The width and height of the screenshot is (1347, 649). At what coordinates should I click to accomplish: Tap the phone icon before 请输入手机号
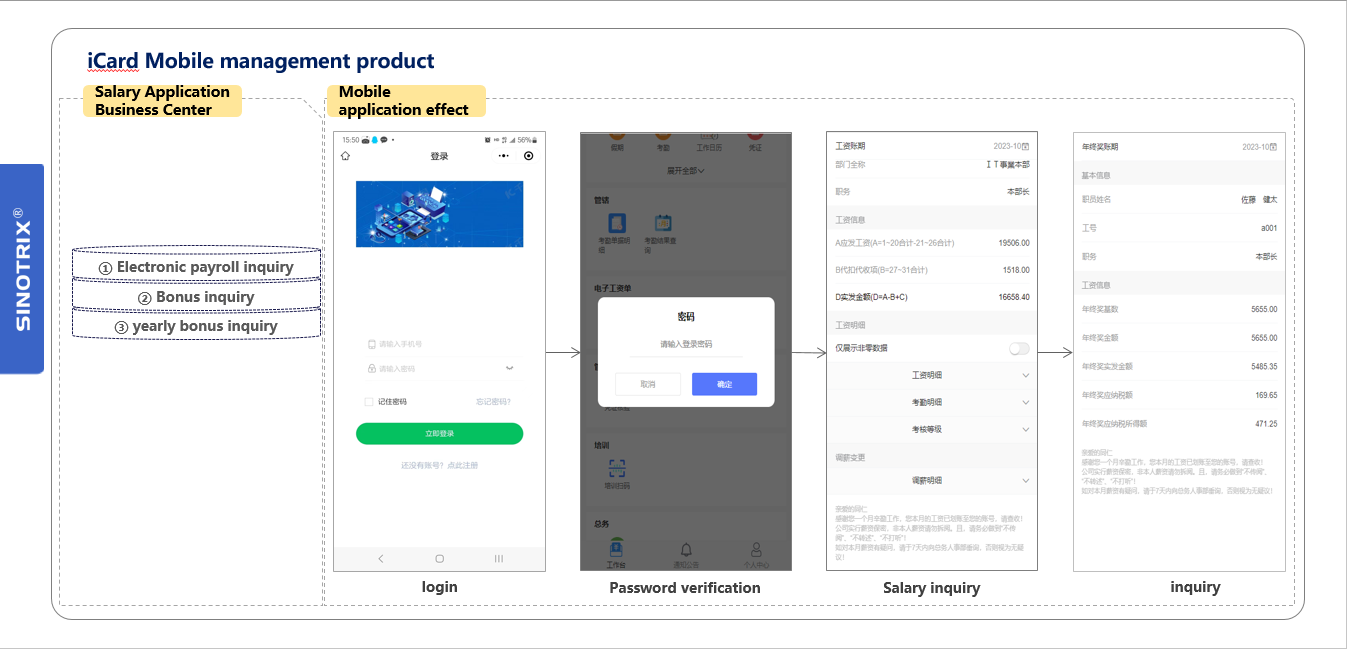(372, 344)
